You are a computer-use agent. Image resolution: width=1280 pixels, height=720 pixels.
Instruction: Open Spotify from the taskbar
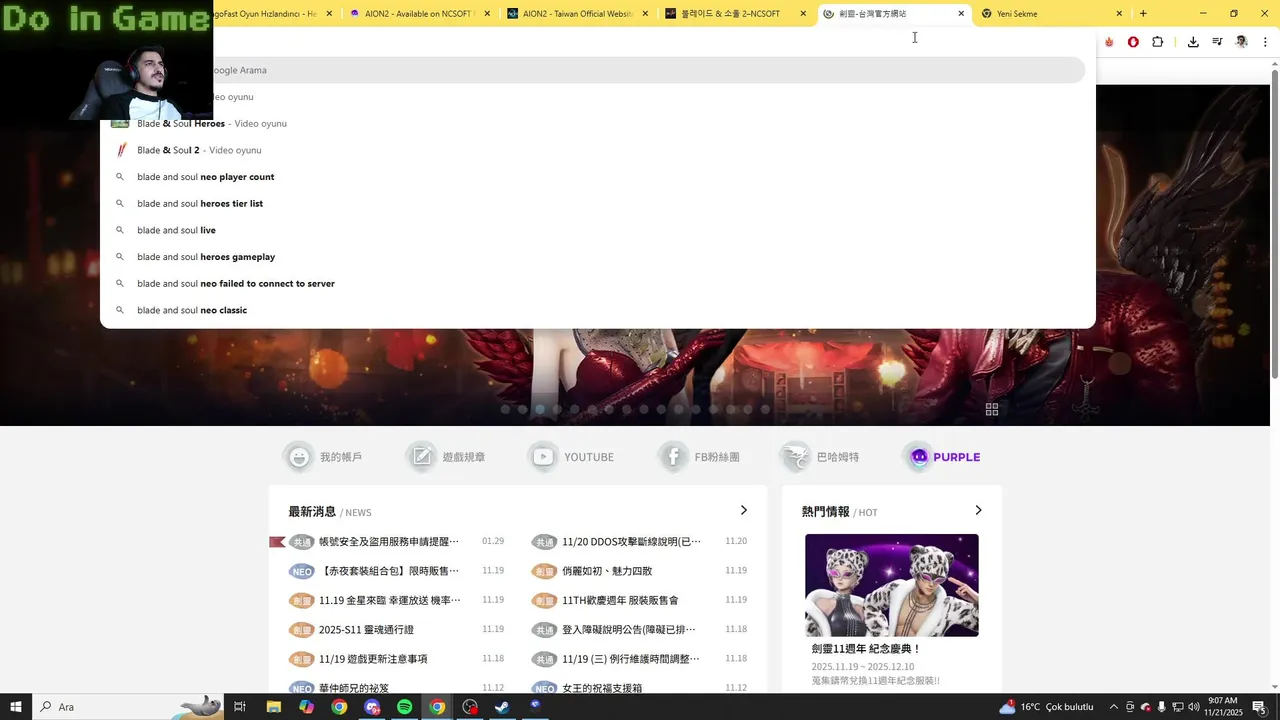pyautogui.click(x=404, y=707)
